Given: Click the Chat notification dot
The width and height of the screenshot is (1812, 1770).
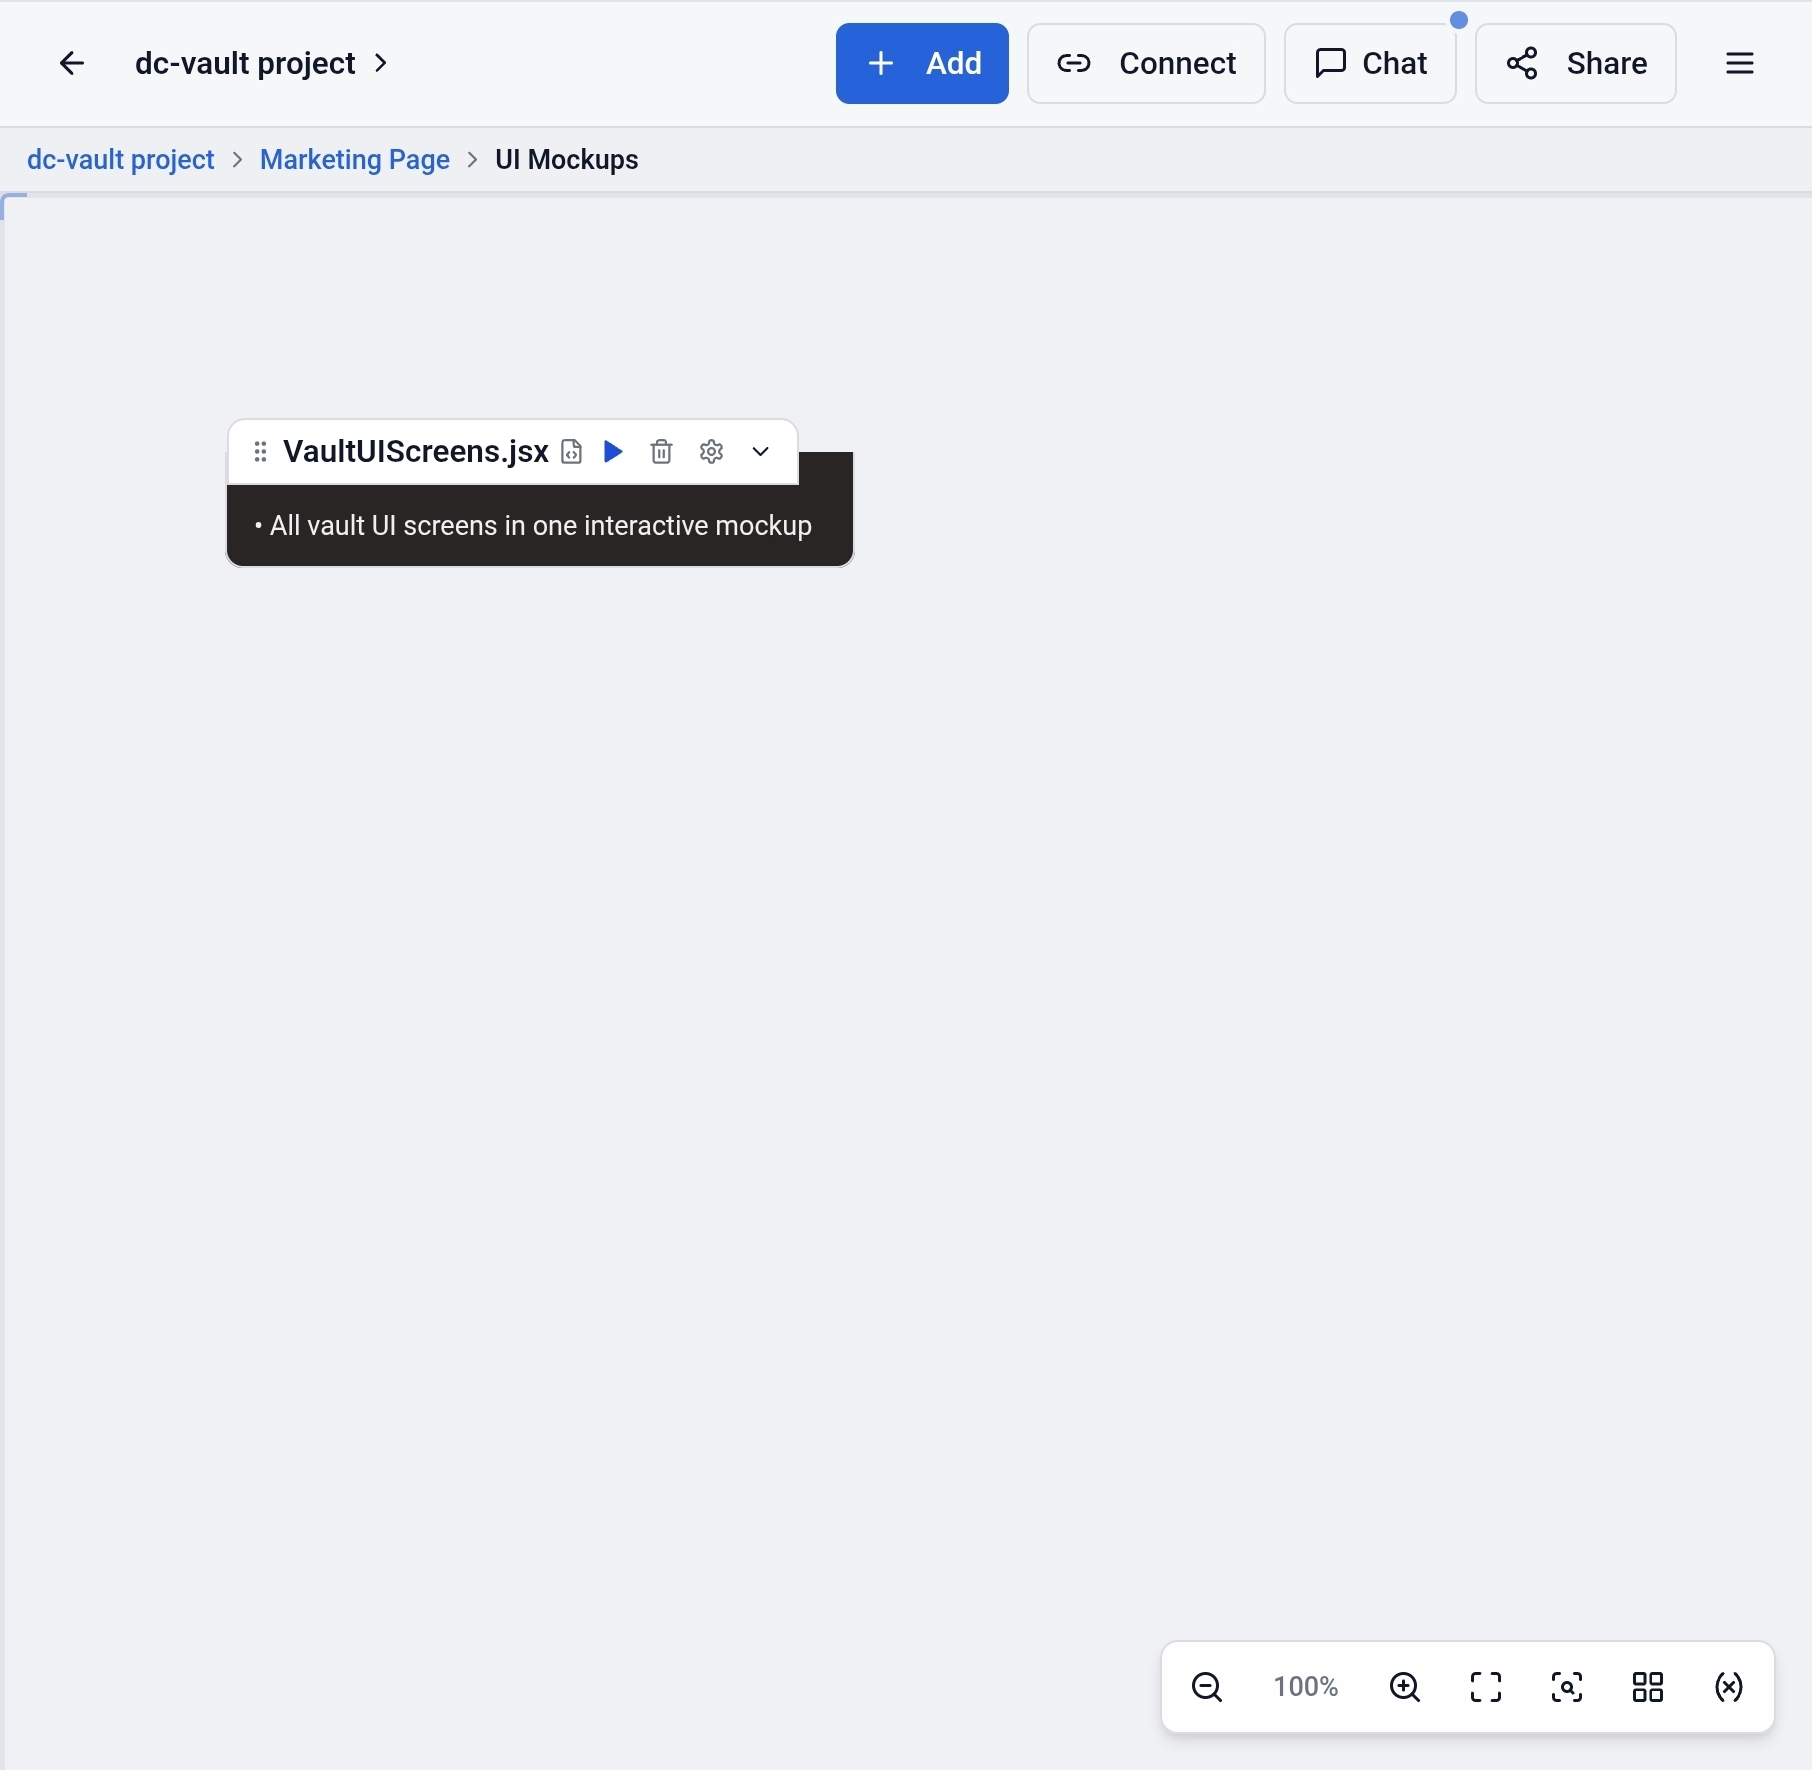Looking at the screenshot, I should (1459, 20).
